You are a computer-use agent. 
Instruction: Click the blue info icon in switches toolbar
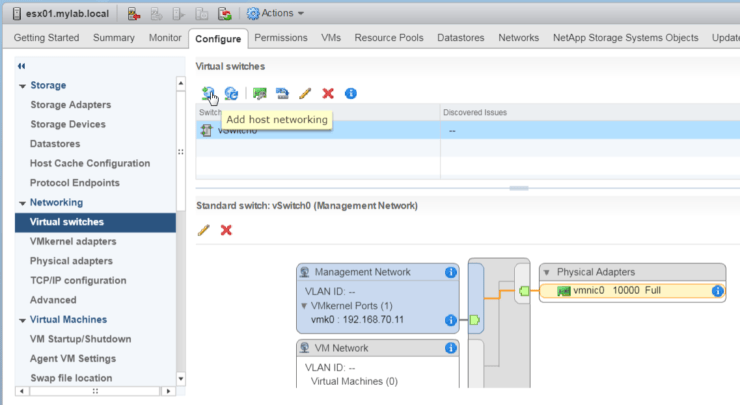point(350,93)
